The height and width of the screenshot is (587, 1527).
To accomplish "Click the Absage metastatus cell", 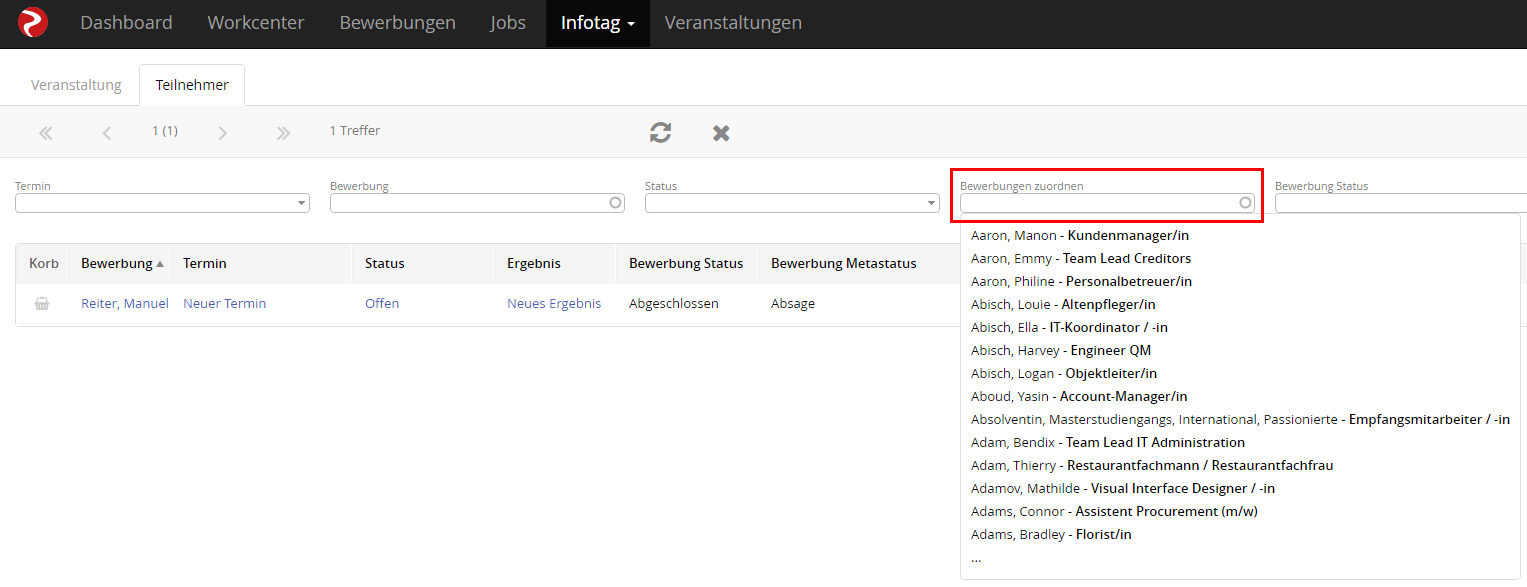I will point(793,304).
